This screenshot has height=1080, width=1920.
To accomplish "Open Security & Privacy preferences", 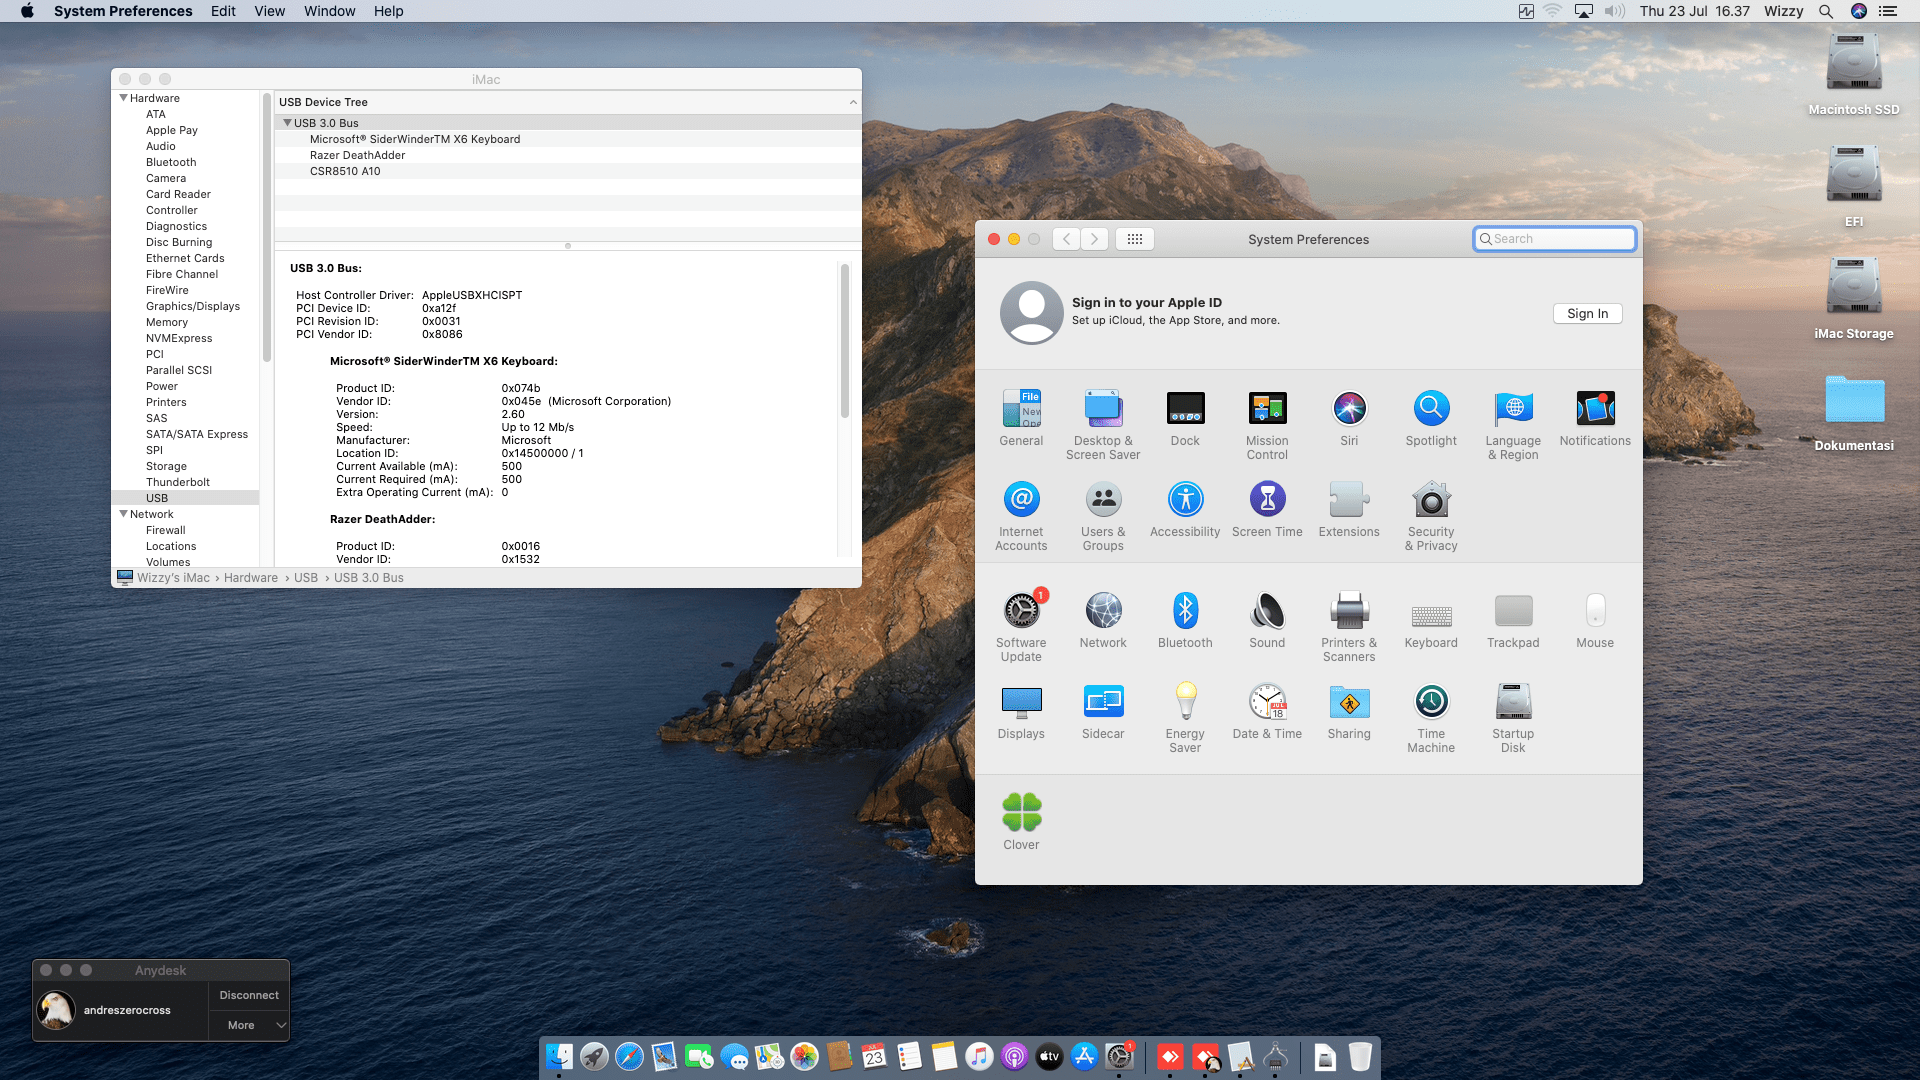I will click(1431, 516).
